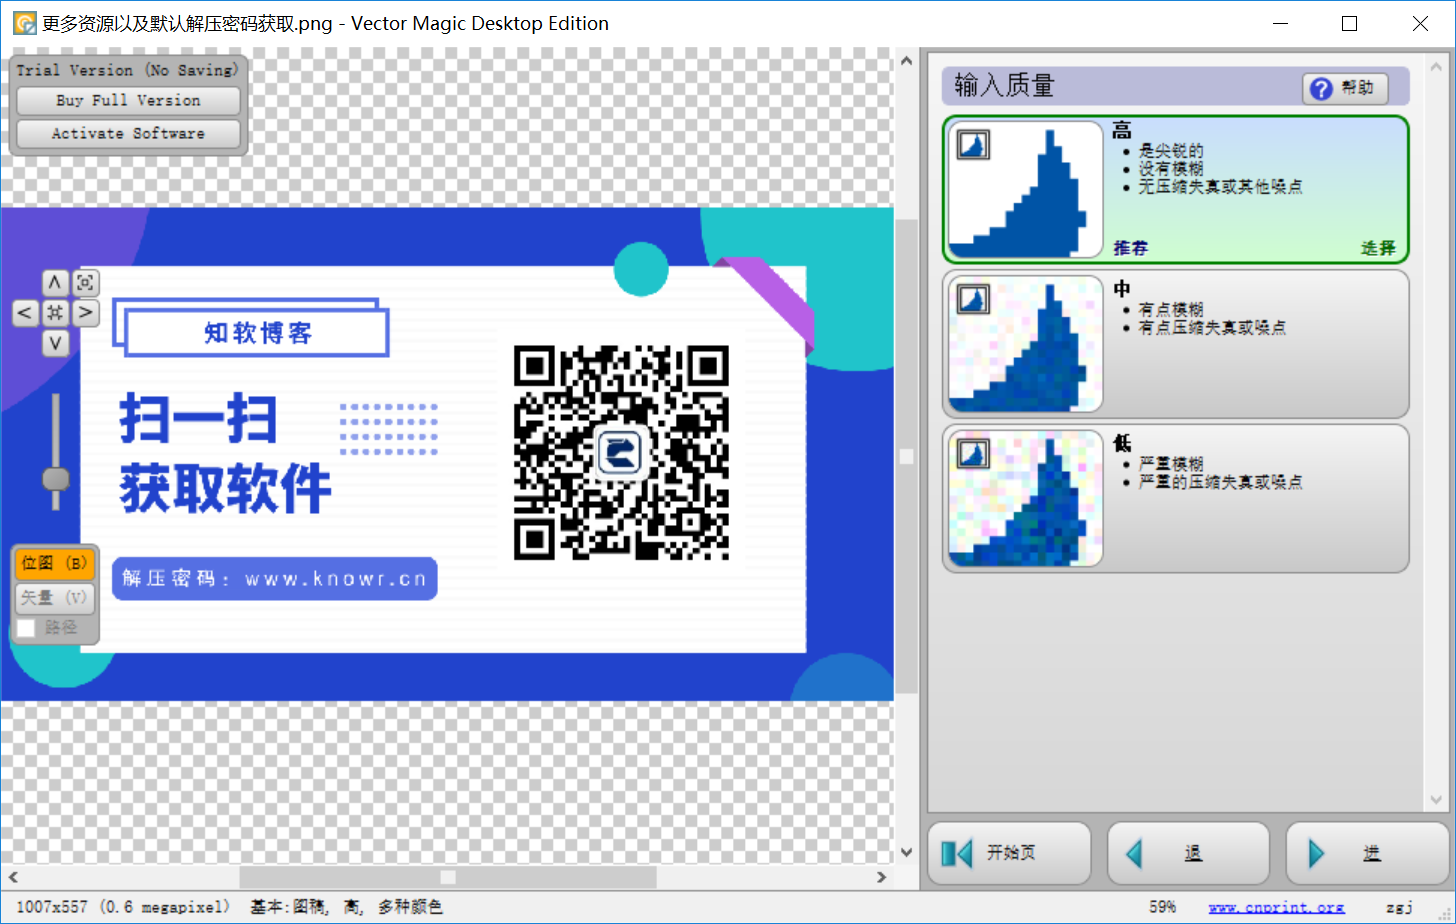1456x924 pixels.
Task: Select the 高 high input quality option
Action: [1175, 189]
